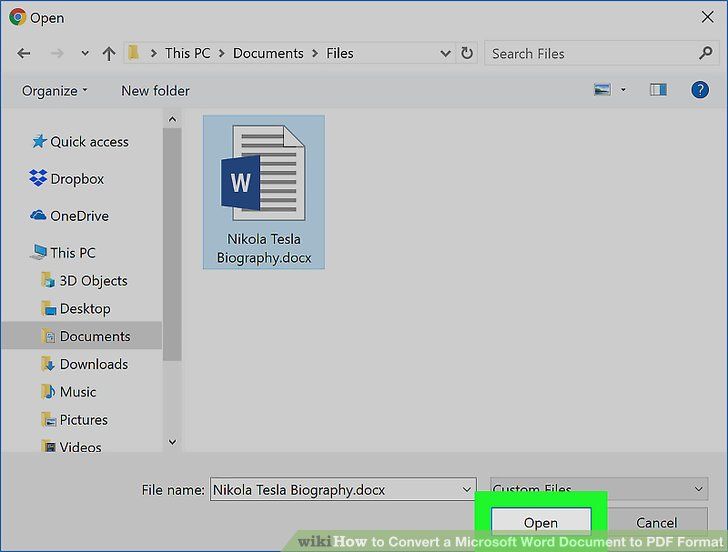Open the Music folder
The image size is (728, 552).
(78, 392)
